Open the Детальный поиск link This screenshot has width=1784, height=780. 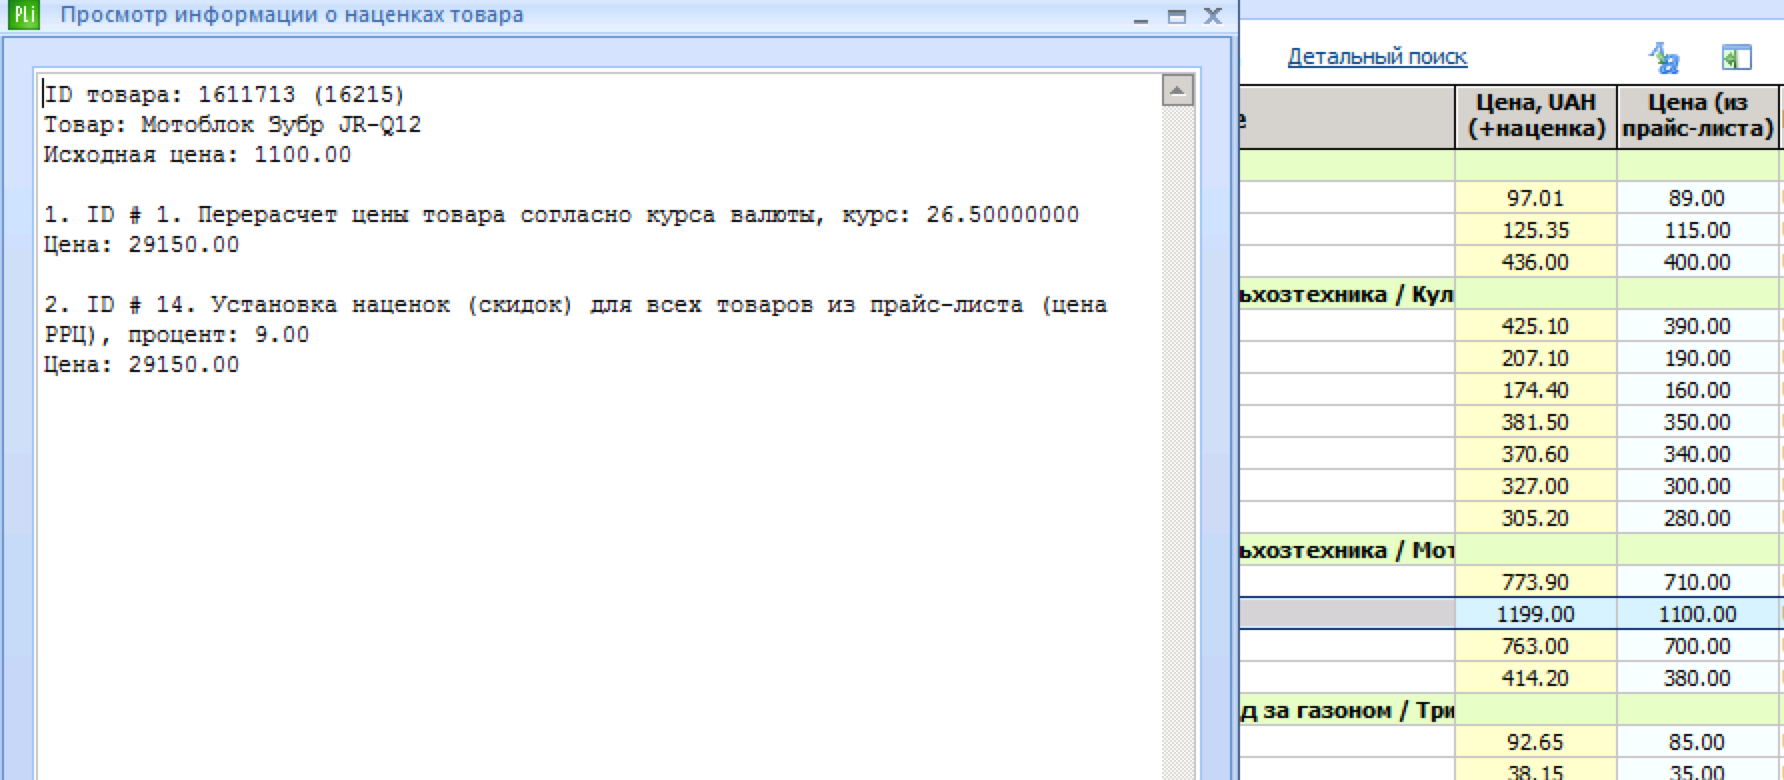click(x=1377, y=57)
